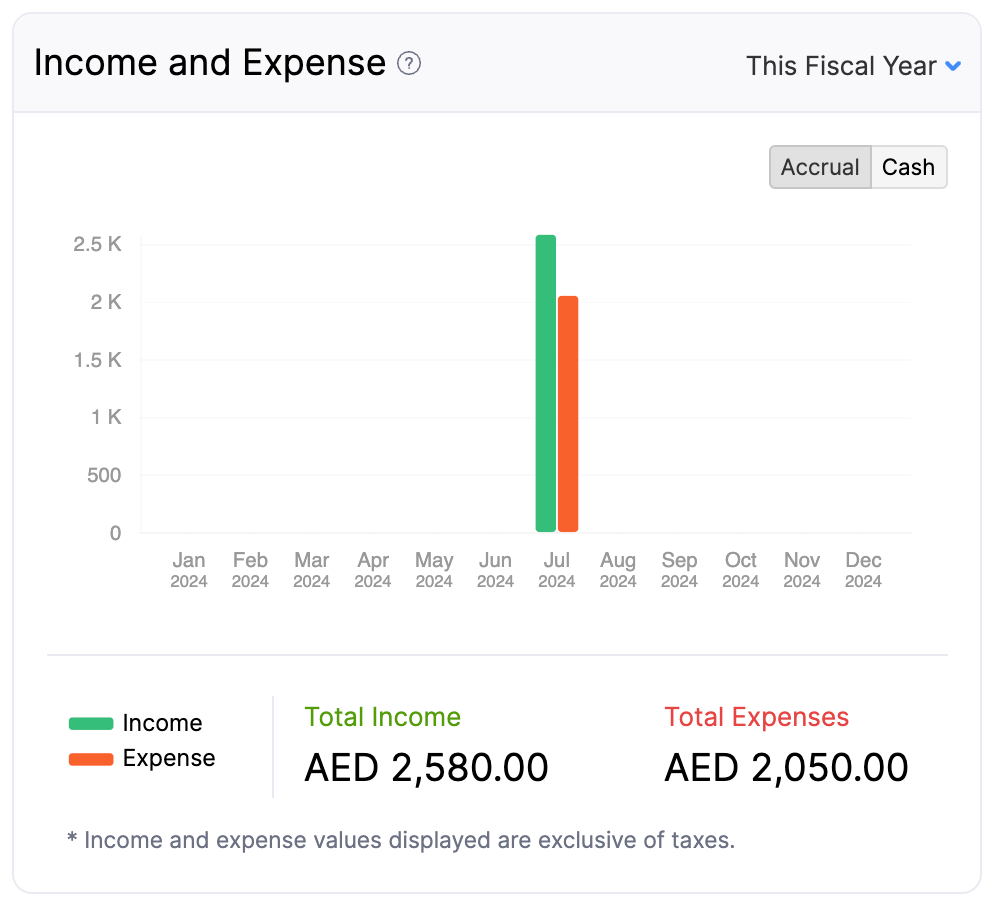This screenshot has height=910, width=992.
Task: Enable the Accrual accounting mode
Action: [x=820, y=167]
